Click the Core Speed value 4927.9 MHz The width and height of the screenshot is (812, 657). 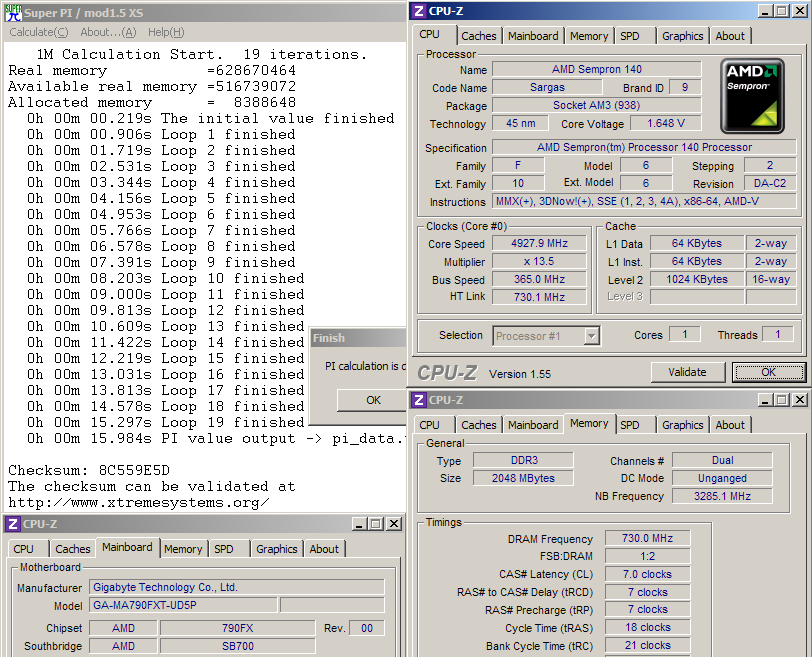539,243
